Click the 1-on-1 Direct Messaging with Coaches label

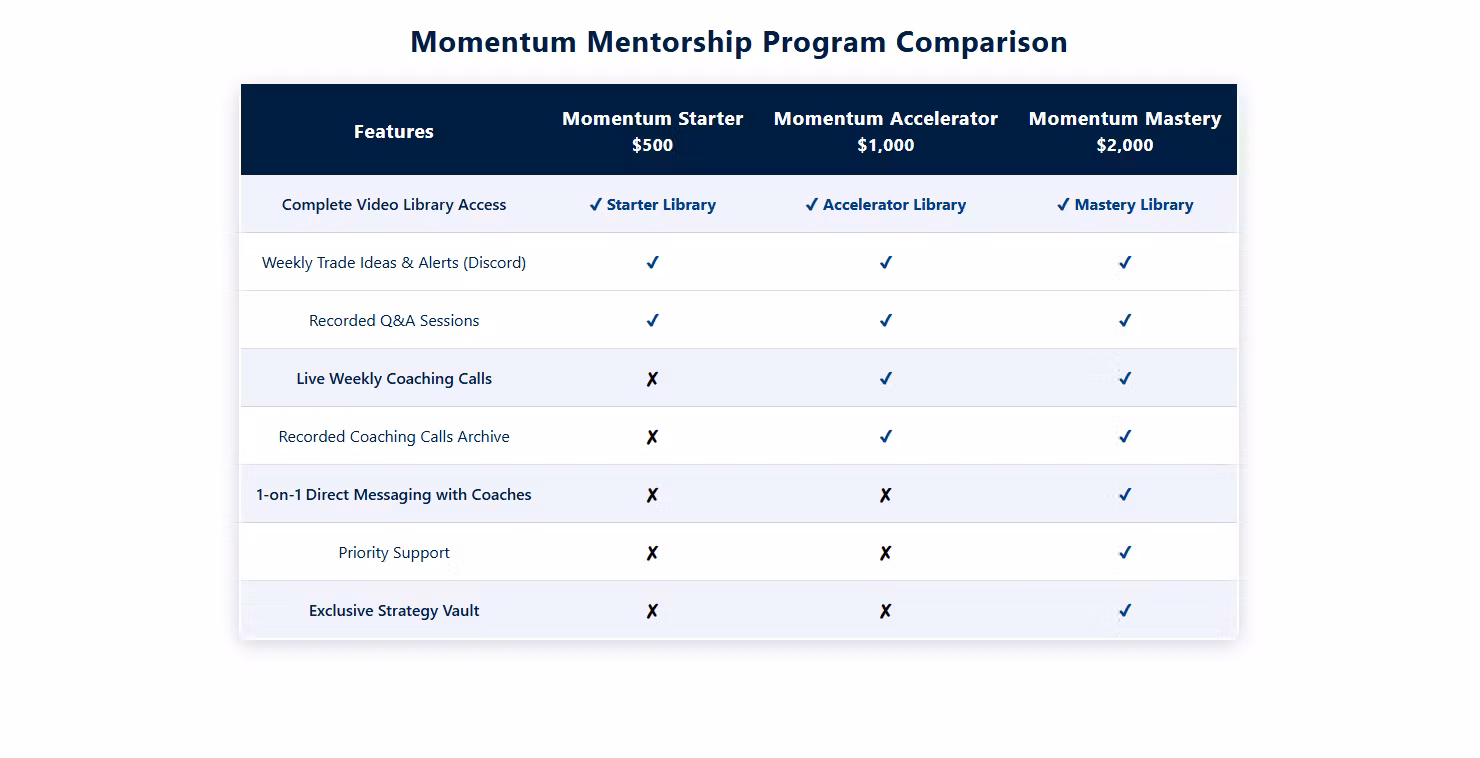click(x=394, y=495)
